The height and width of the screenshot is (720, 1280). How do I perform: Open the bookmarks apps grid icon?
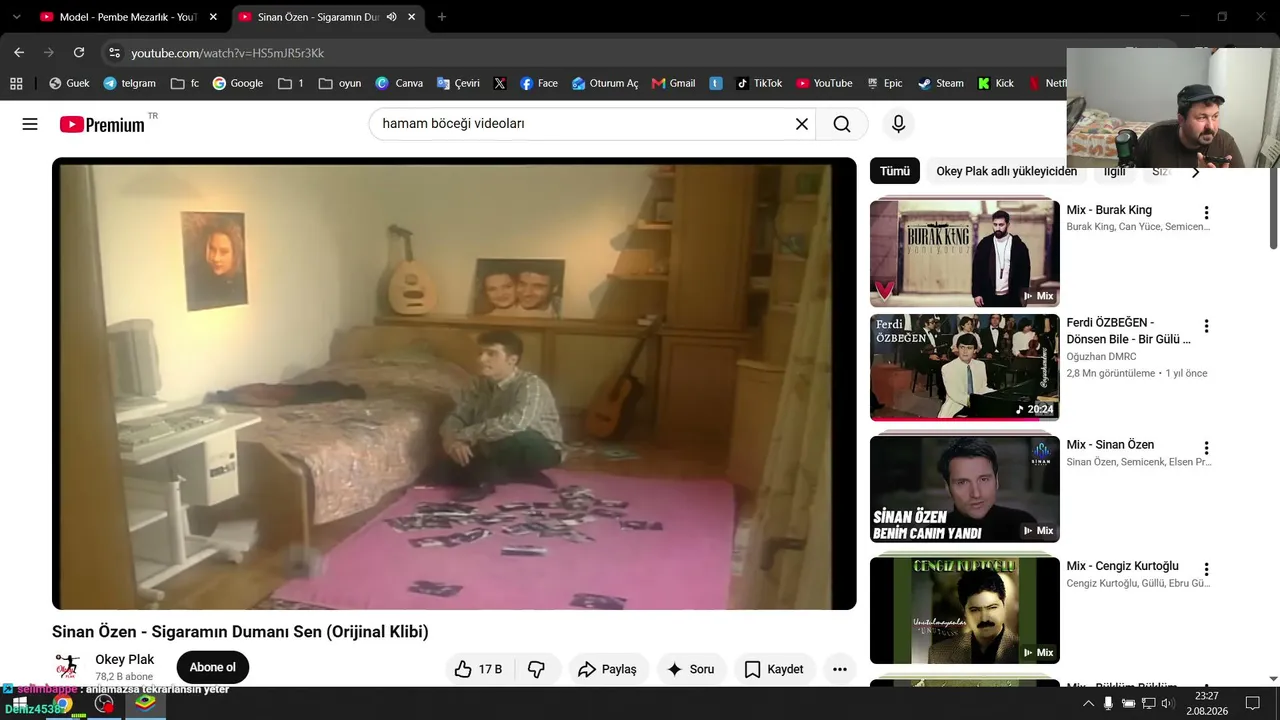click(16, 83)
